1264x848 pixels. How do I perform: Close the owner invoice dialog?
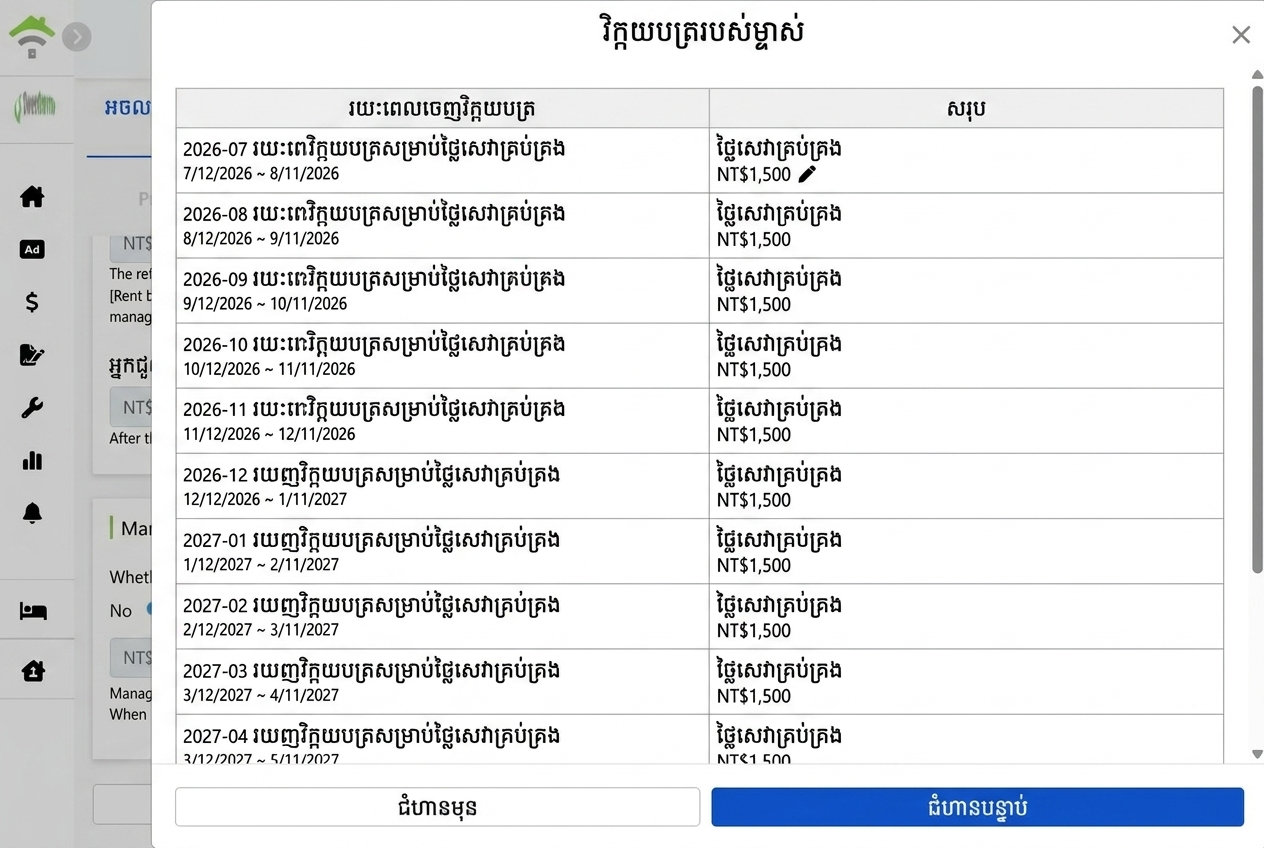[x=1241, y=35]
